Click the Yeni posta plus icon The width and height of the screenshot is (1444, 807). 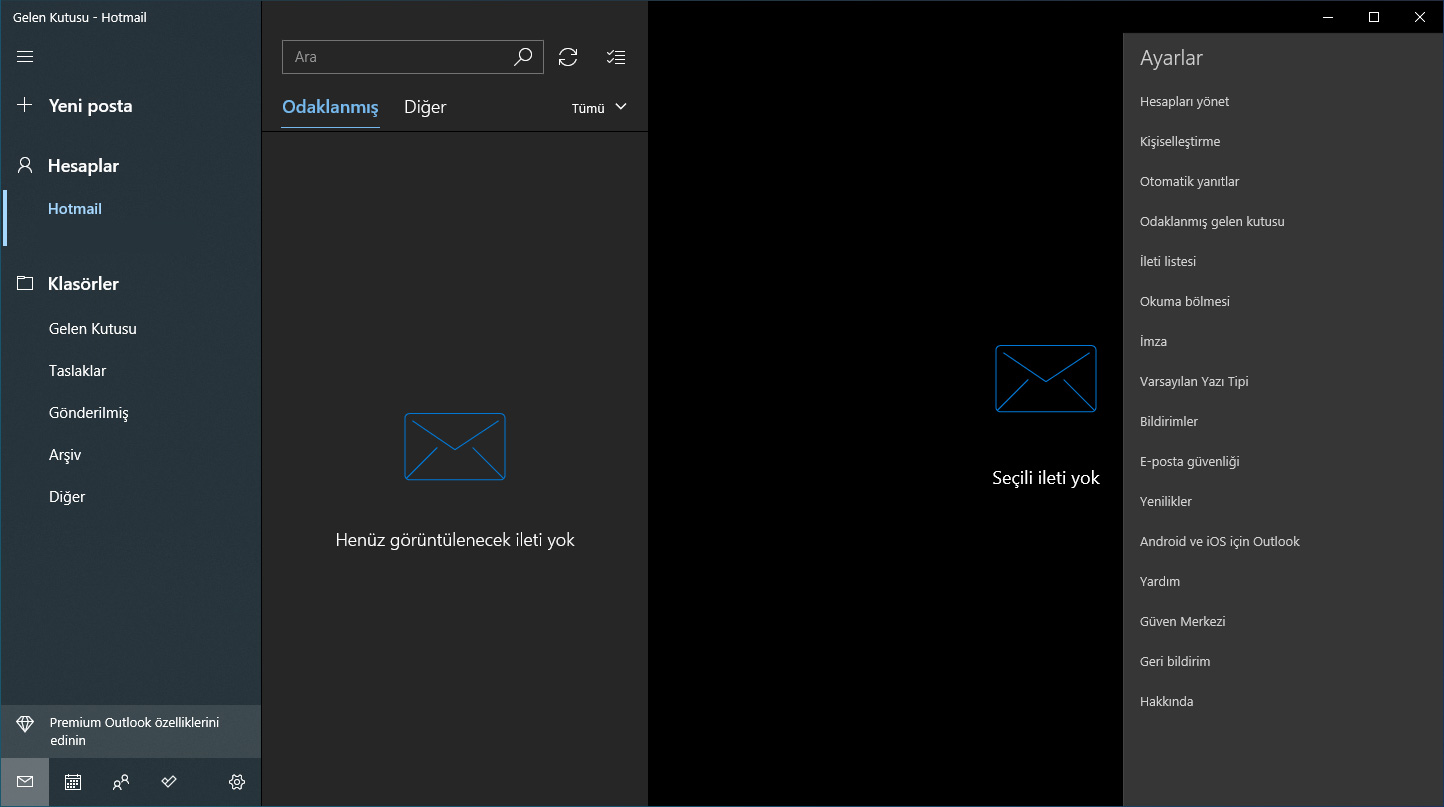tap(25, 105)
